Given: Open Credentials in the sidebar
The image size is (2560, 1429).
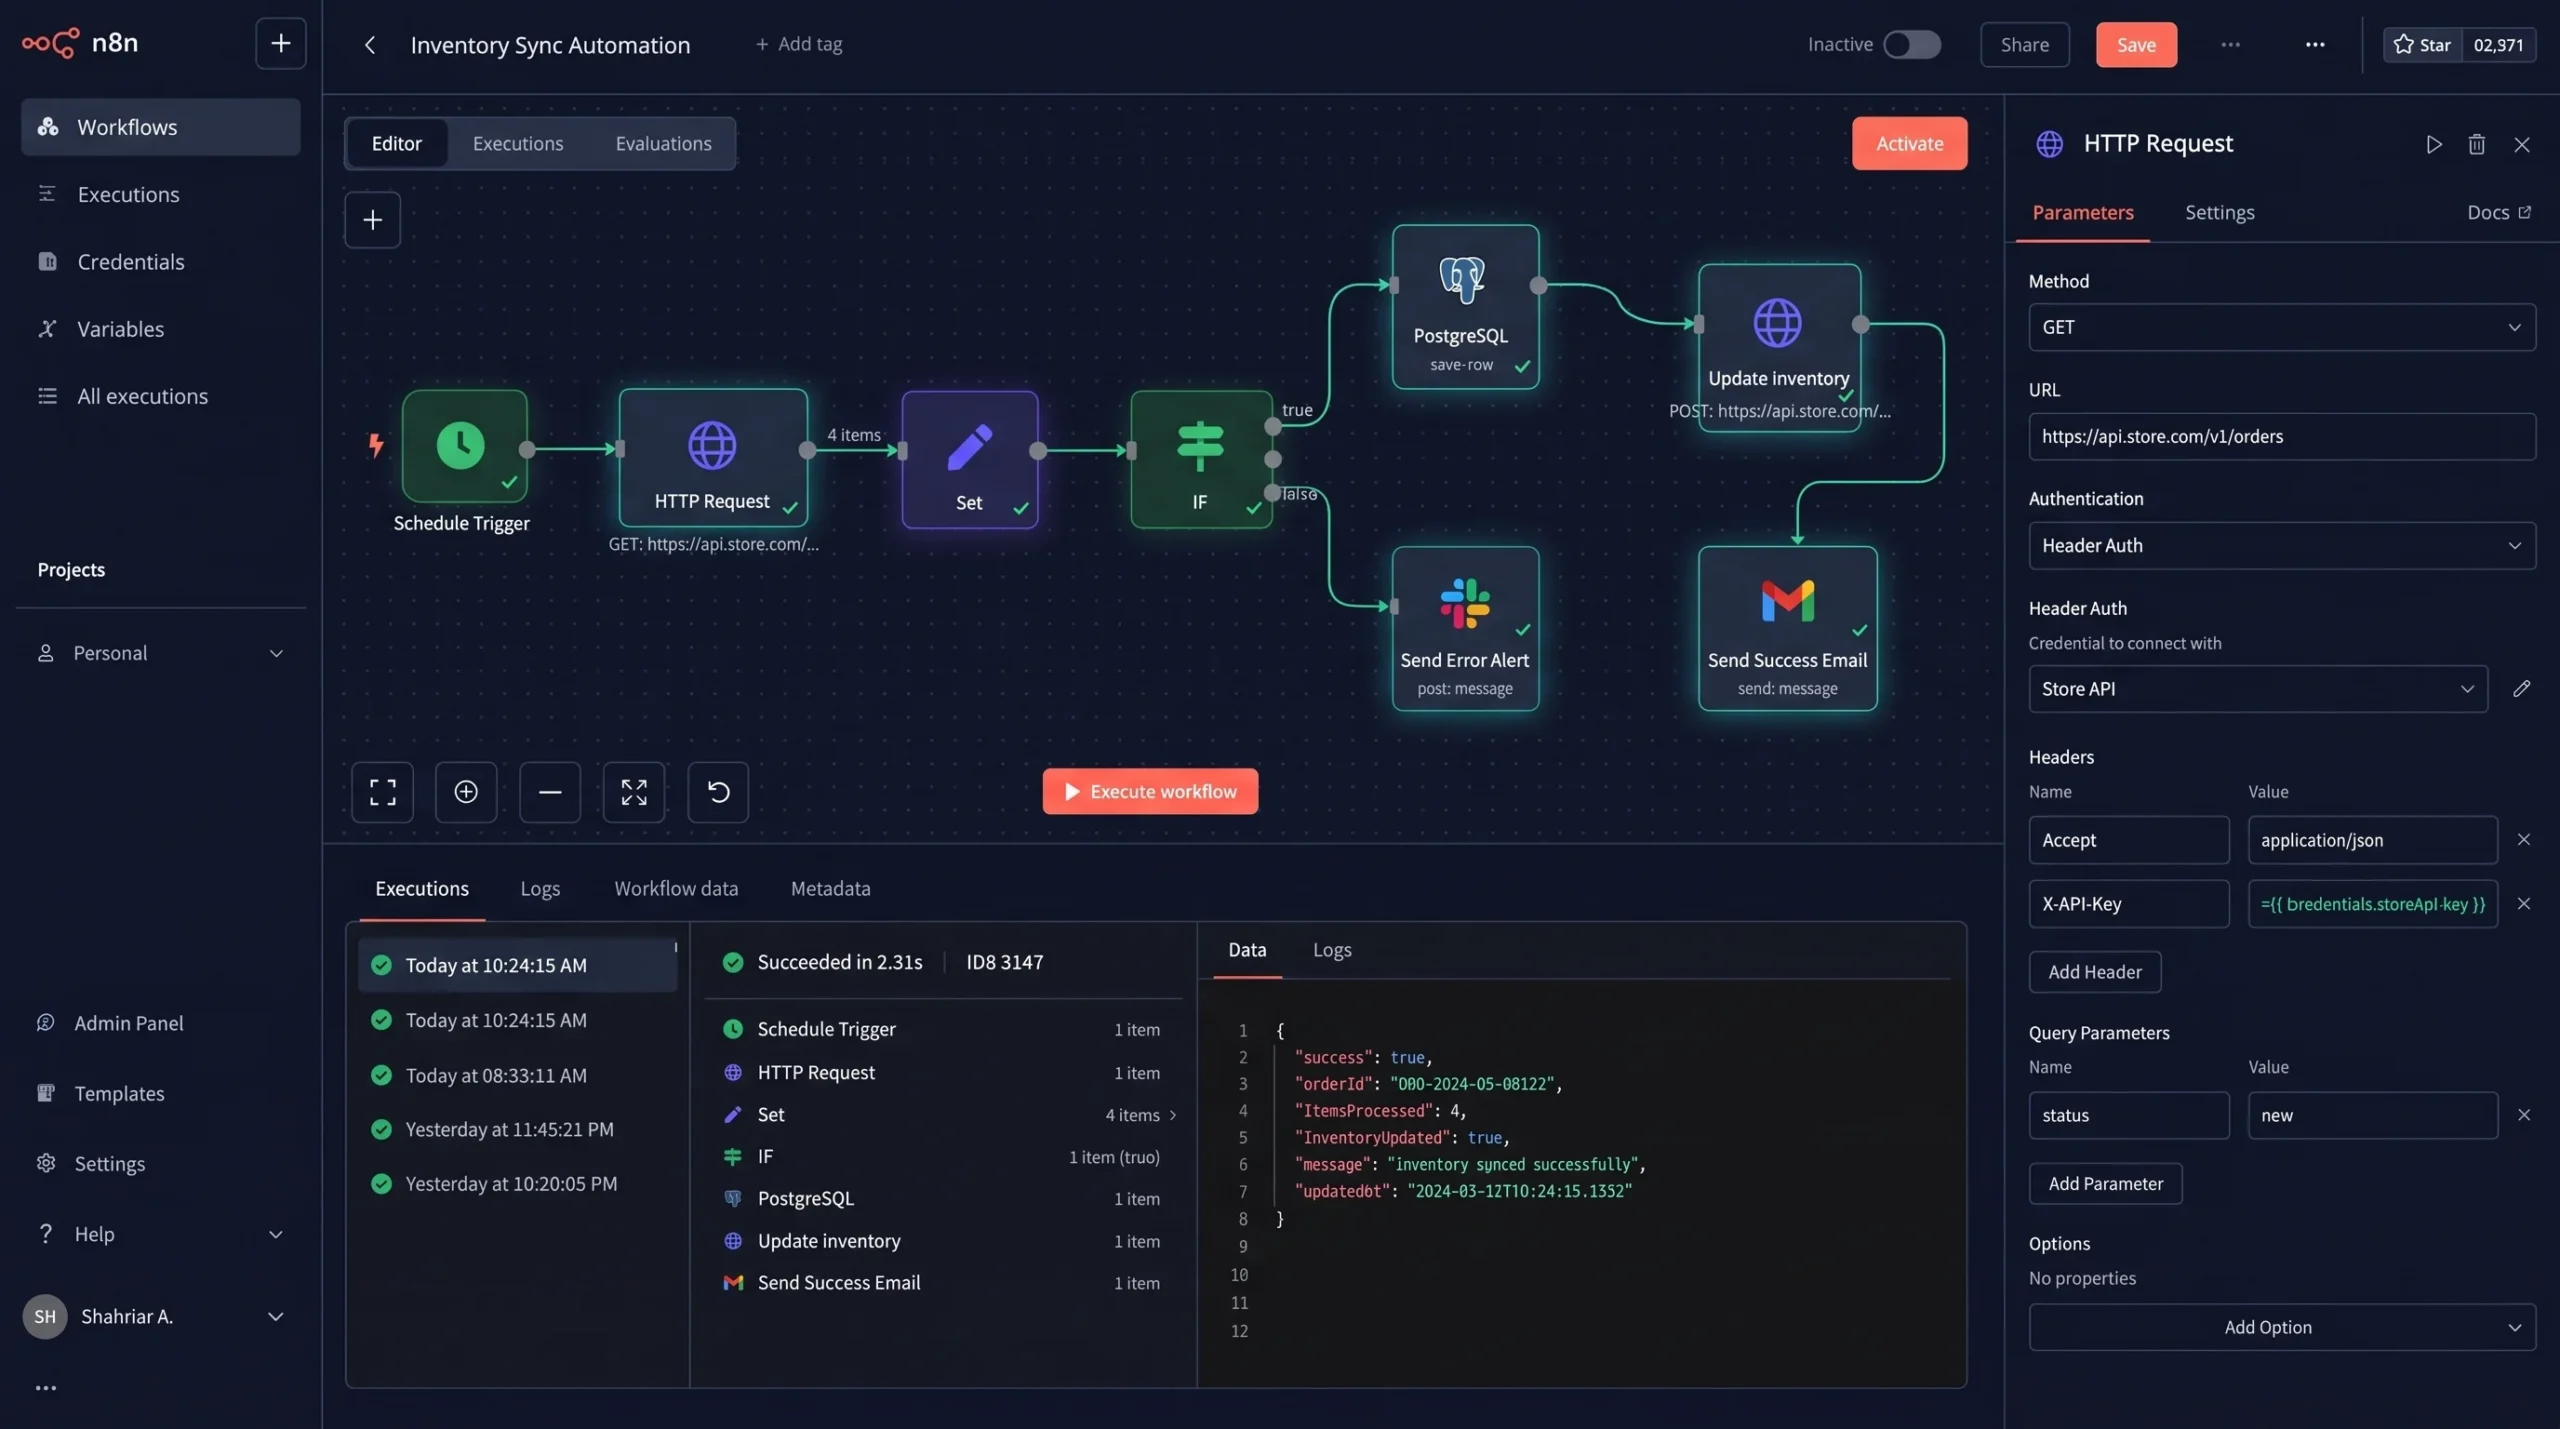Looking at the screenshot, I should pyautogui.click(x=160, y=262).
